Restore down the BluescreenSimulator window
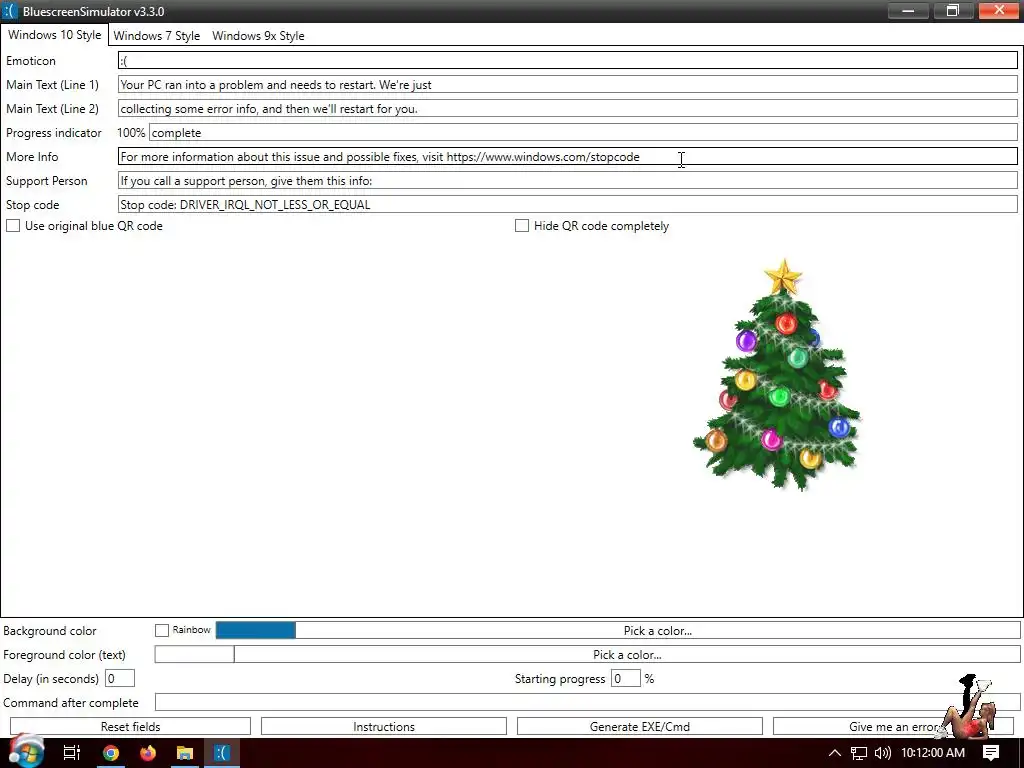Viewport: 1024px width, 768px height. (x=953, y=10)
